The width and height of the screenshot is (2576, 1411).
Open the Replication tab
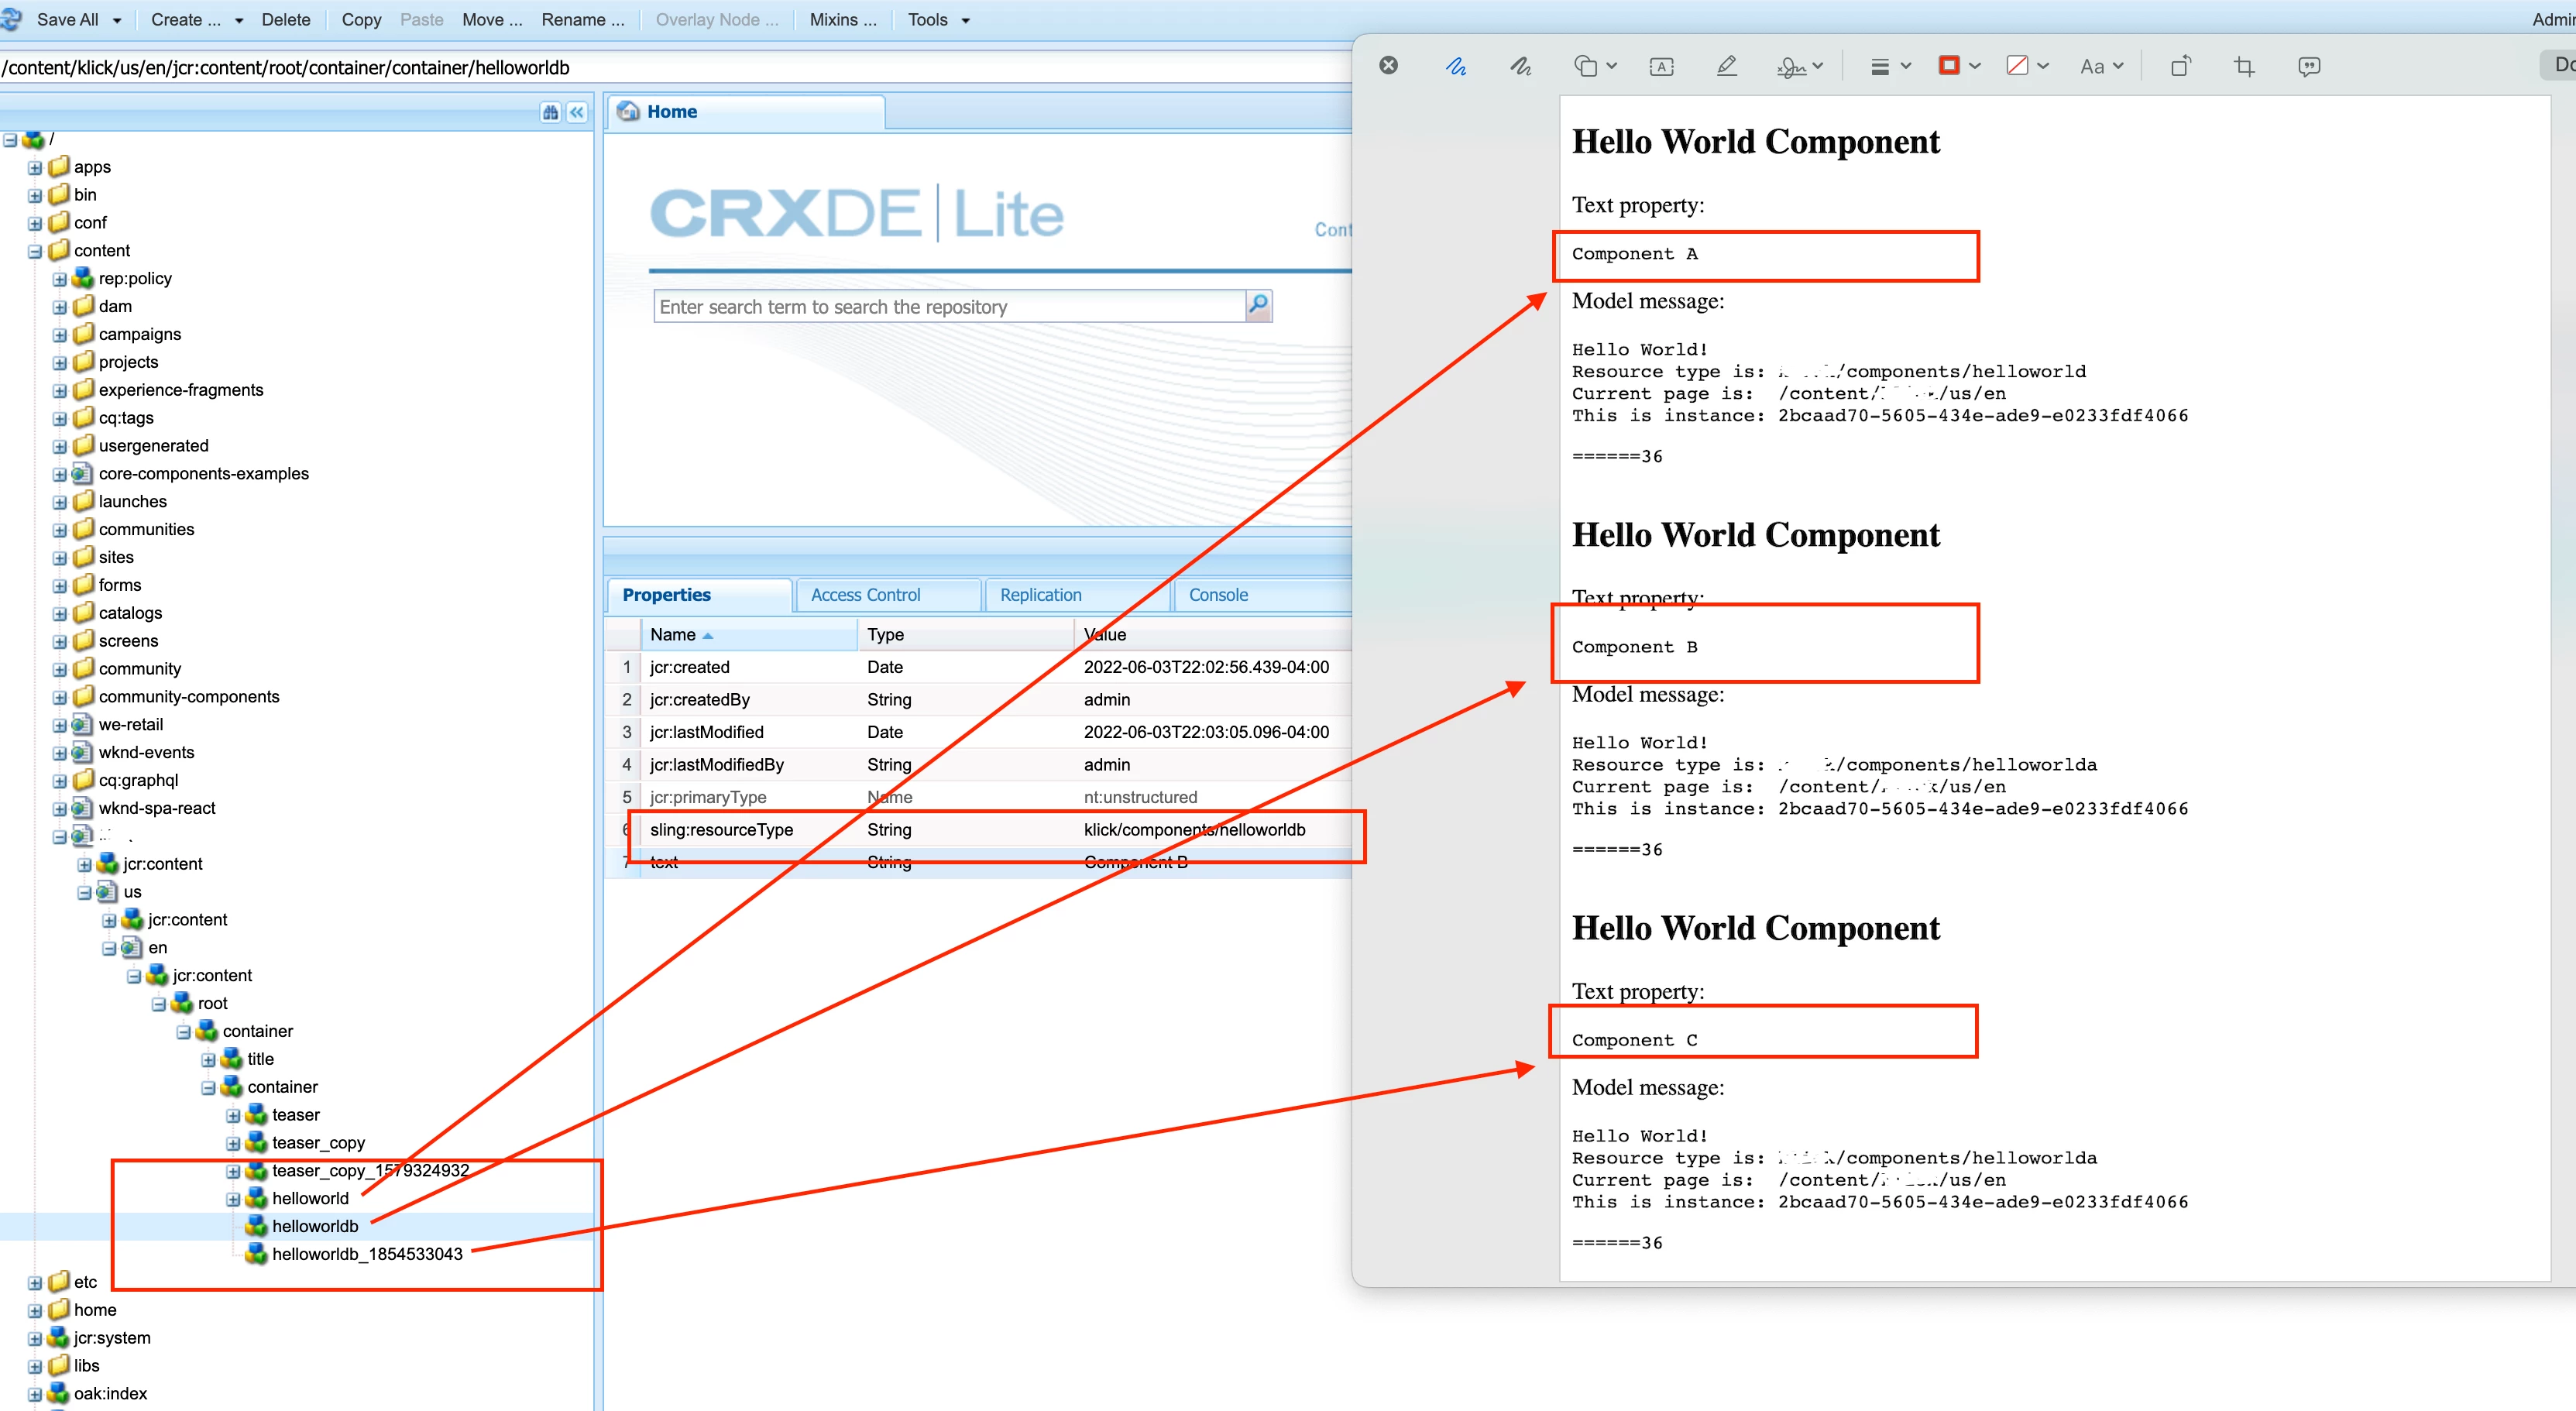pos(1040,595)
